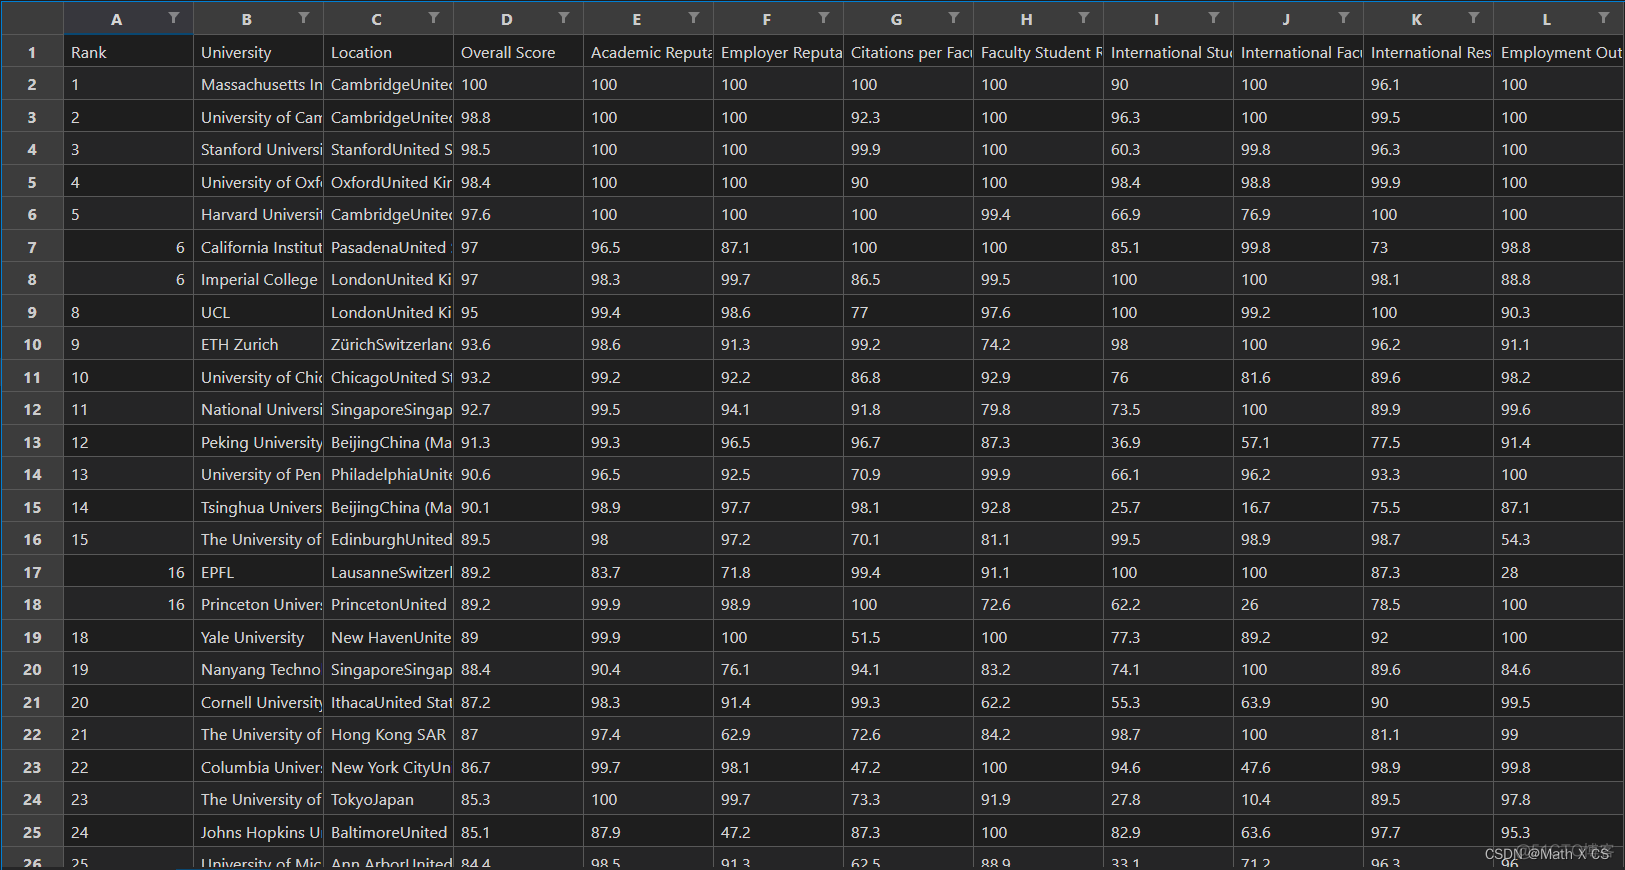This screenshot has height=870, width=1625.
Task: Select row 1 by its row number
Action: [x=32, y=52]
